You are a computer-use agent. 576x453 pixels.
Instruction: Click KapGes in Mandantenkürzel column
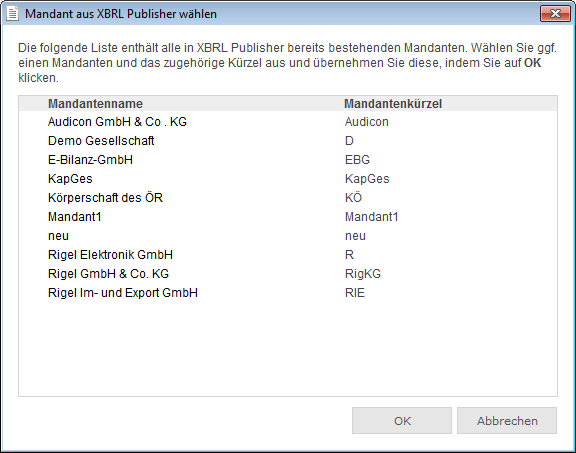click(367, 179)
